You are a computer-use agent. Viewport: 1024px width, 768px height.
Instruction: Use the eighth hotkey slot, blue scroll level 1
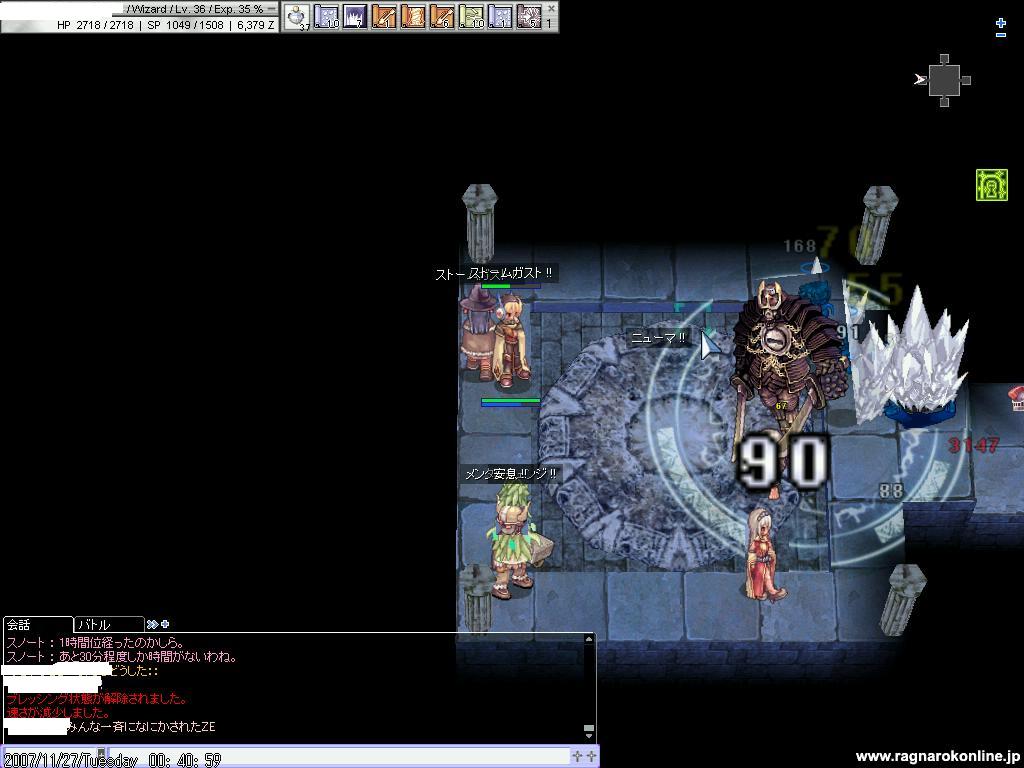[x=500, y=16]
